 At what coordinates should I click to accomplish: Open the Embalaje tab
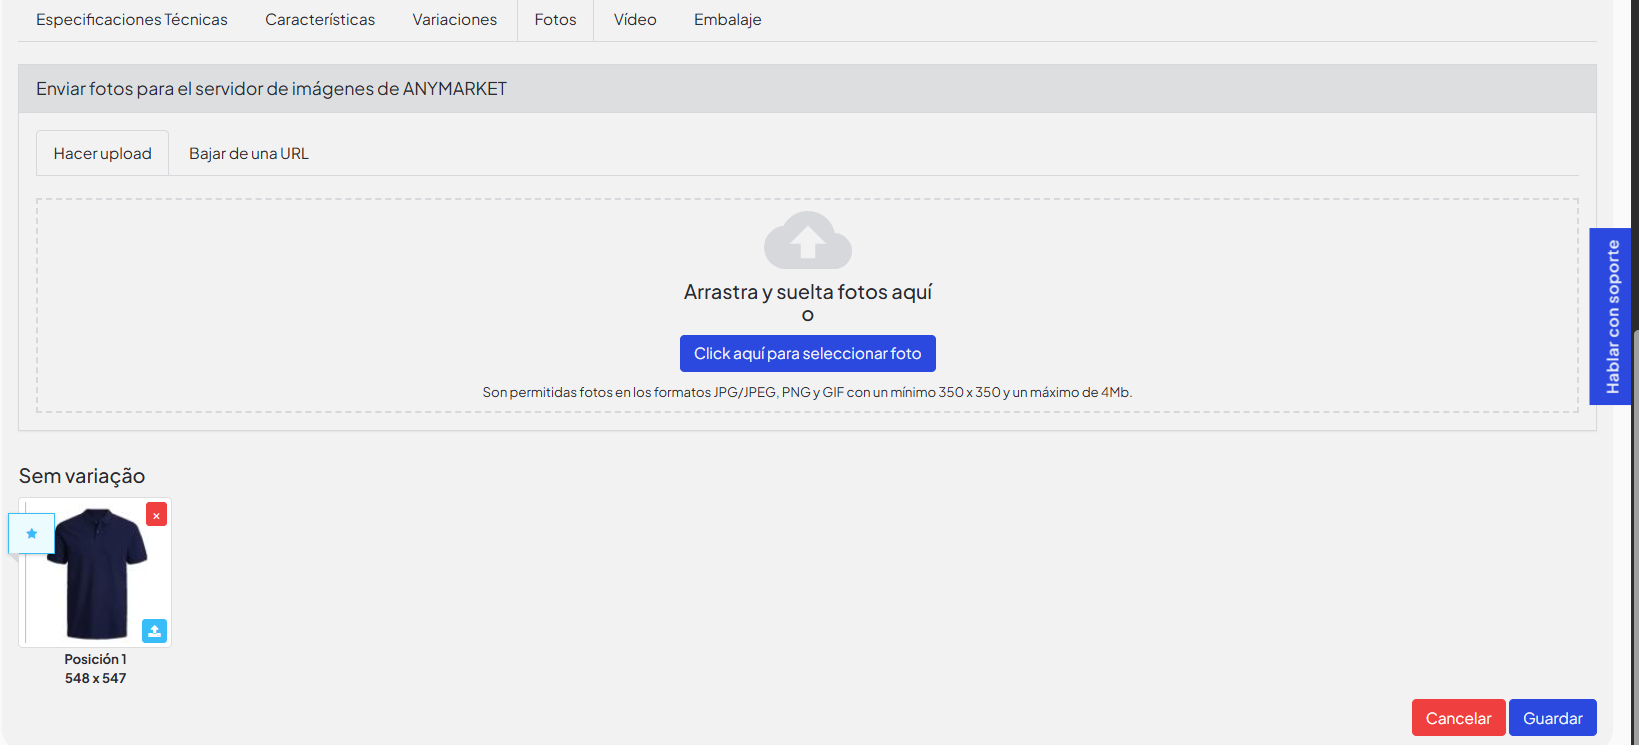(728, 20)
